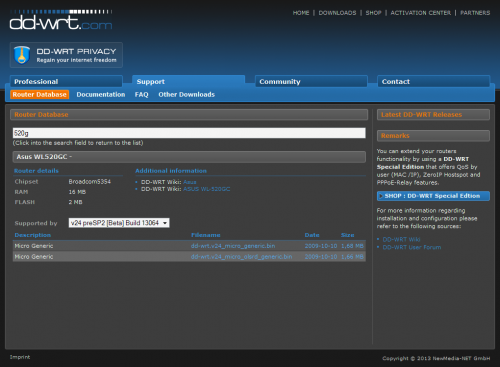Click the Description column header
Screen dimensions: 500x367
pyautogui.click(x=33, y=235)
